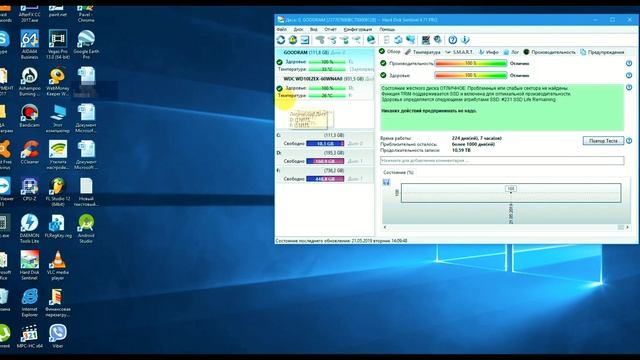This screenshot has height=360, width=640.
Task: Click the '10.59 TB' total writes value
Action: tap(461, 150)
